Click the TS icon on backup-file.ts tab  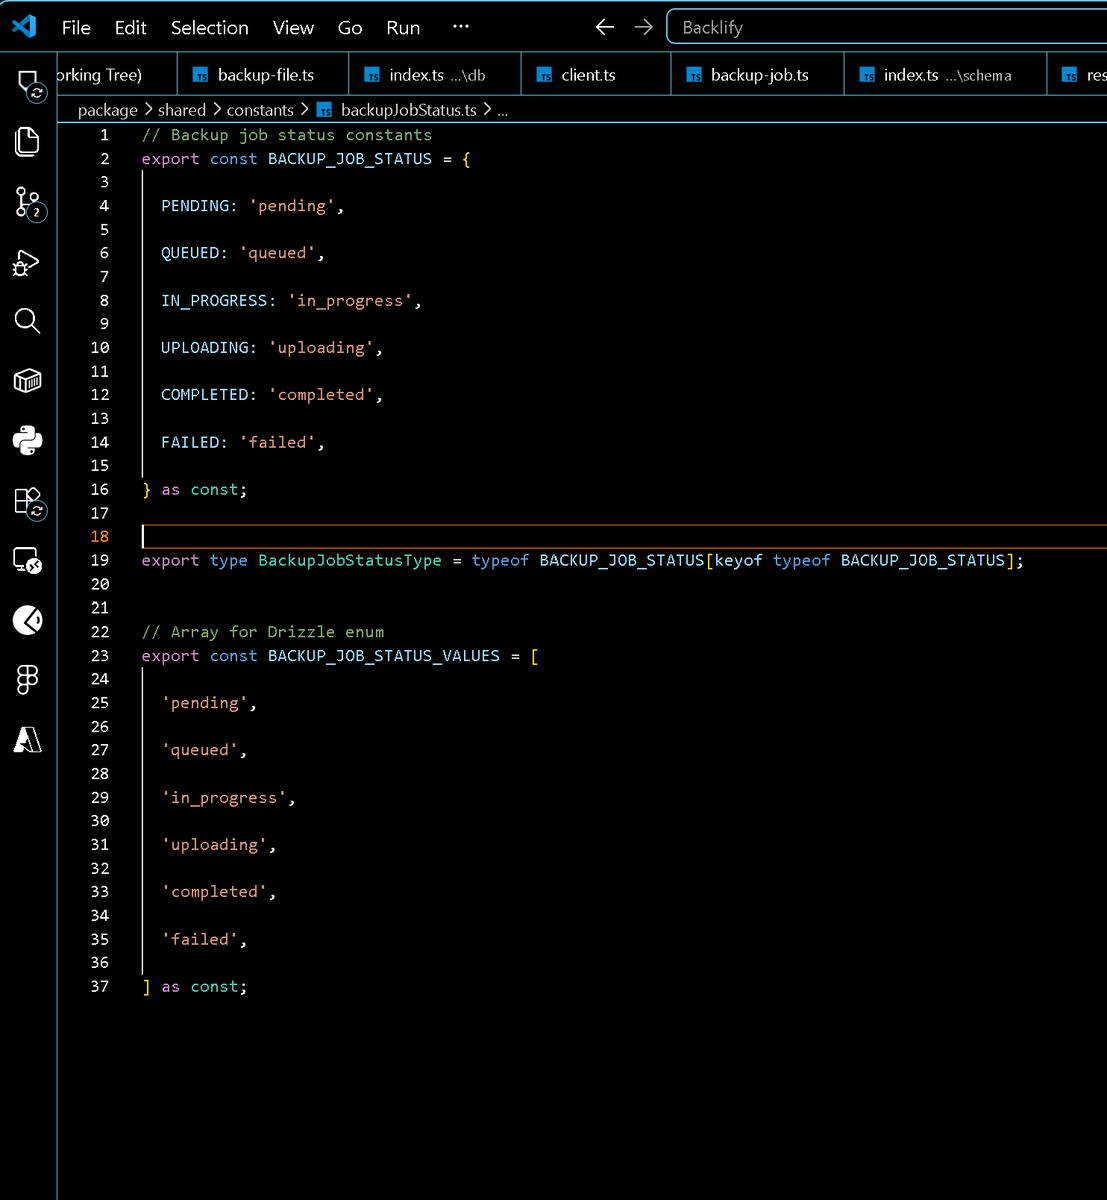[x=201, y=75]
